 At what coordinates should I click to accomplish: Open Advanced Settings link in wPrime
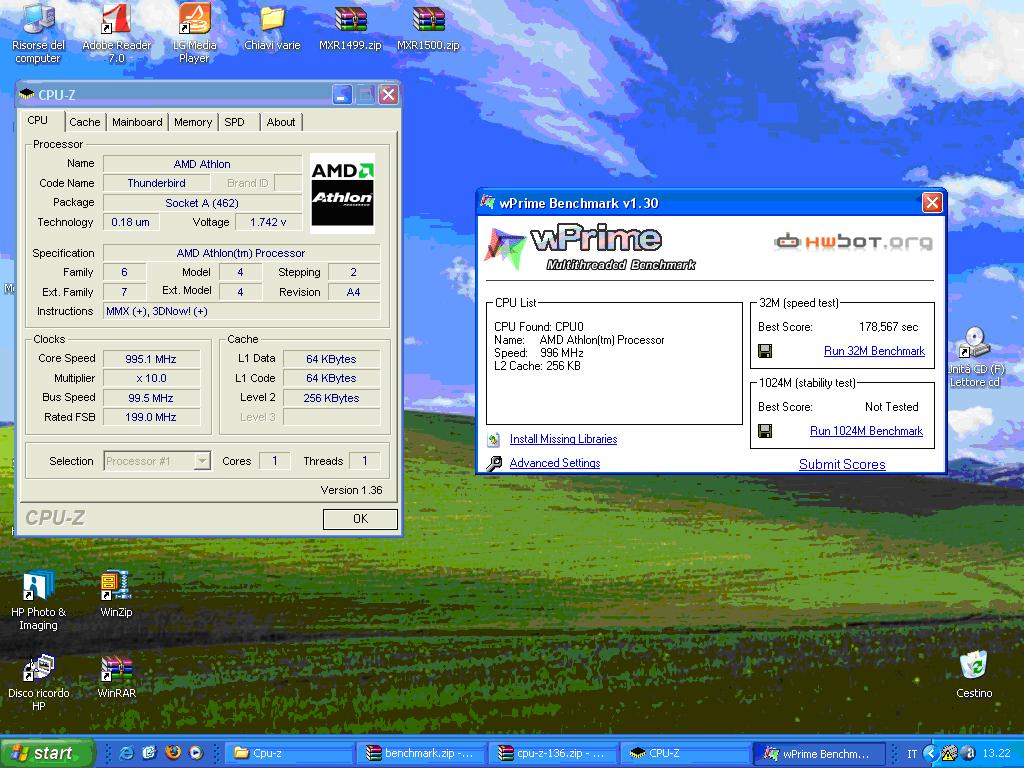click(555, 463)
